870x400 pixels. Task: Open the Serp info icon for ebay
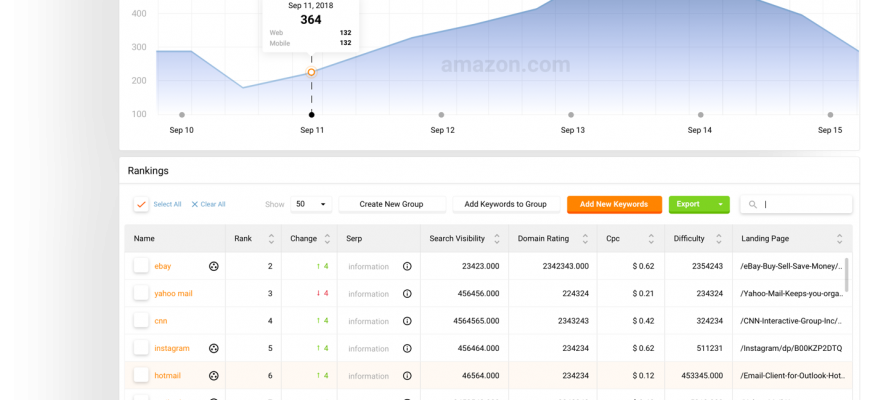pyautogui.click(x=407, y=266)
